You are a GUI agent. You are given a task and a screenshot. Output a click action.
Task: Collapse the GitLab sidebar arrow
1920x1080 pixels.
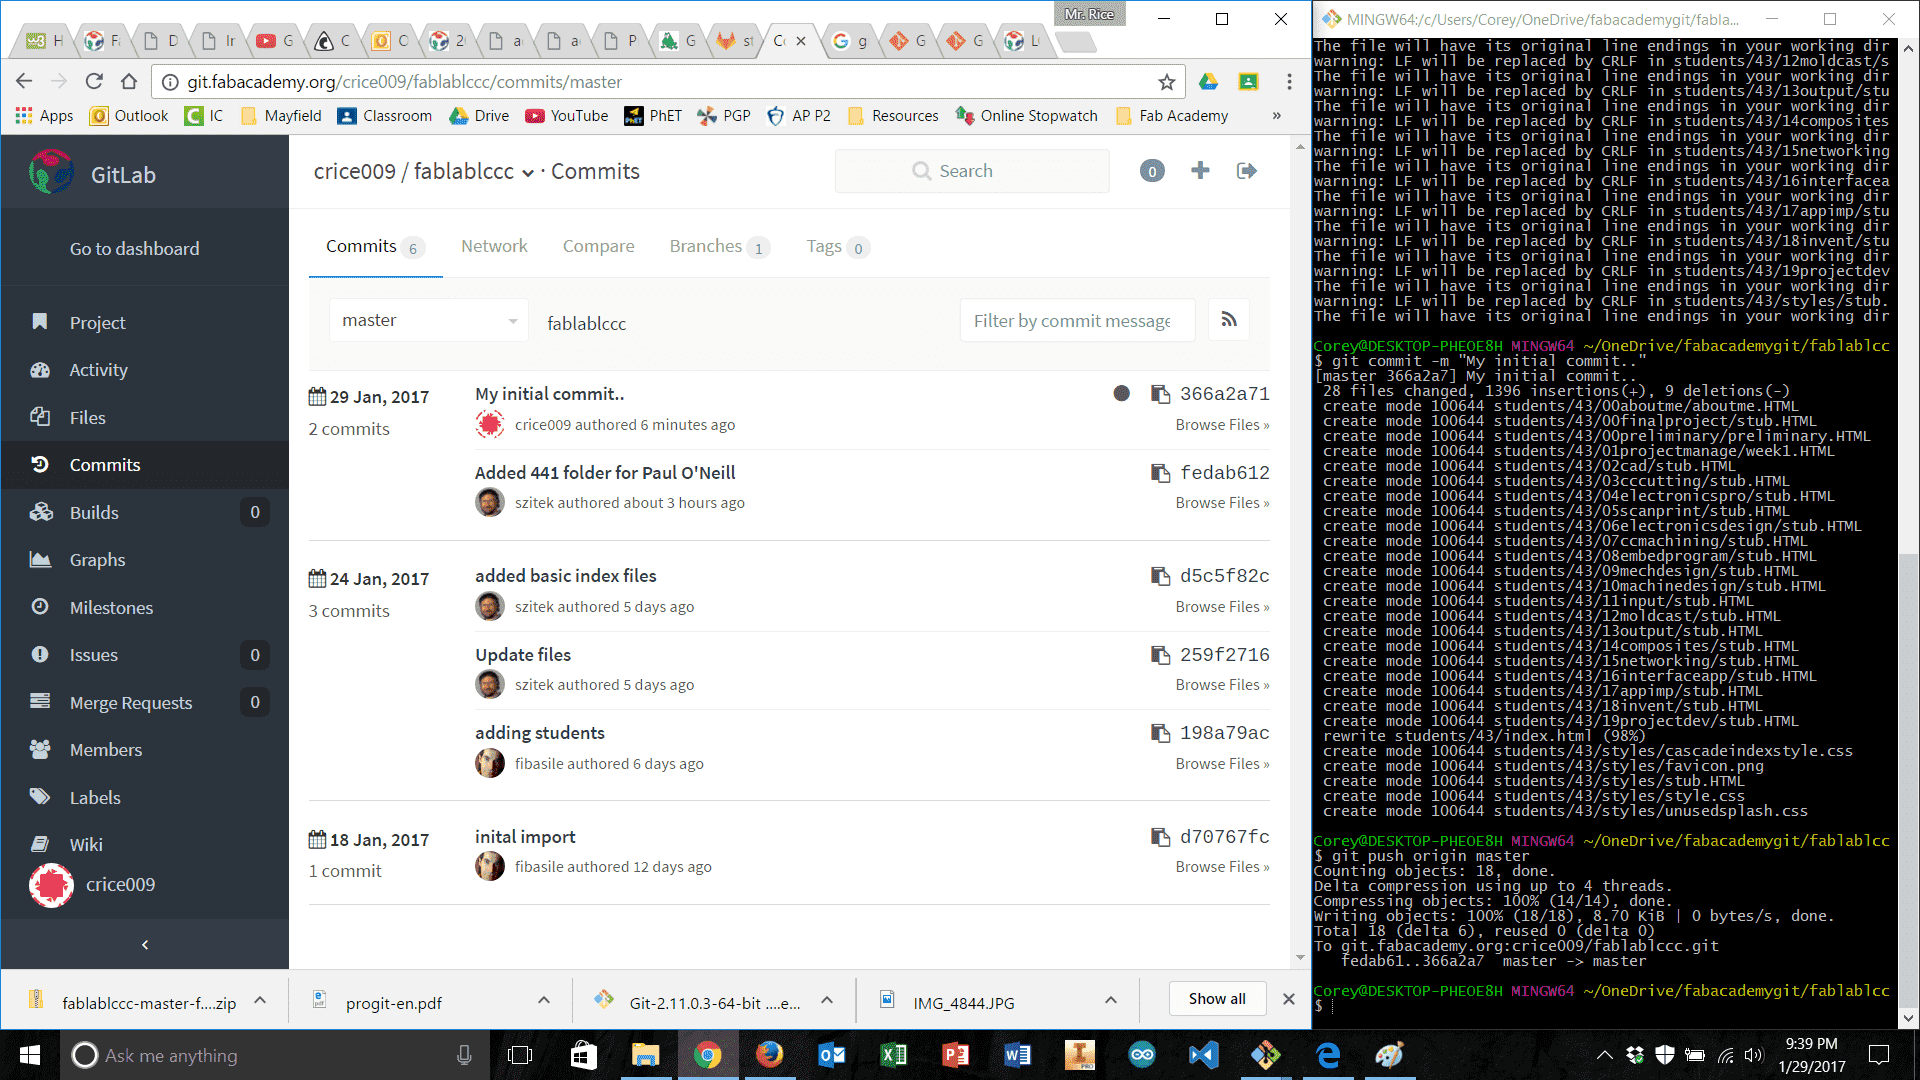point(145,944)
